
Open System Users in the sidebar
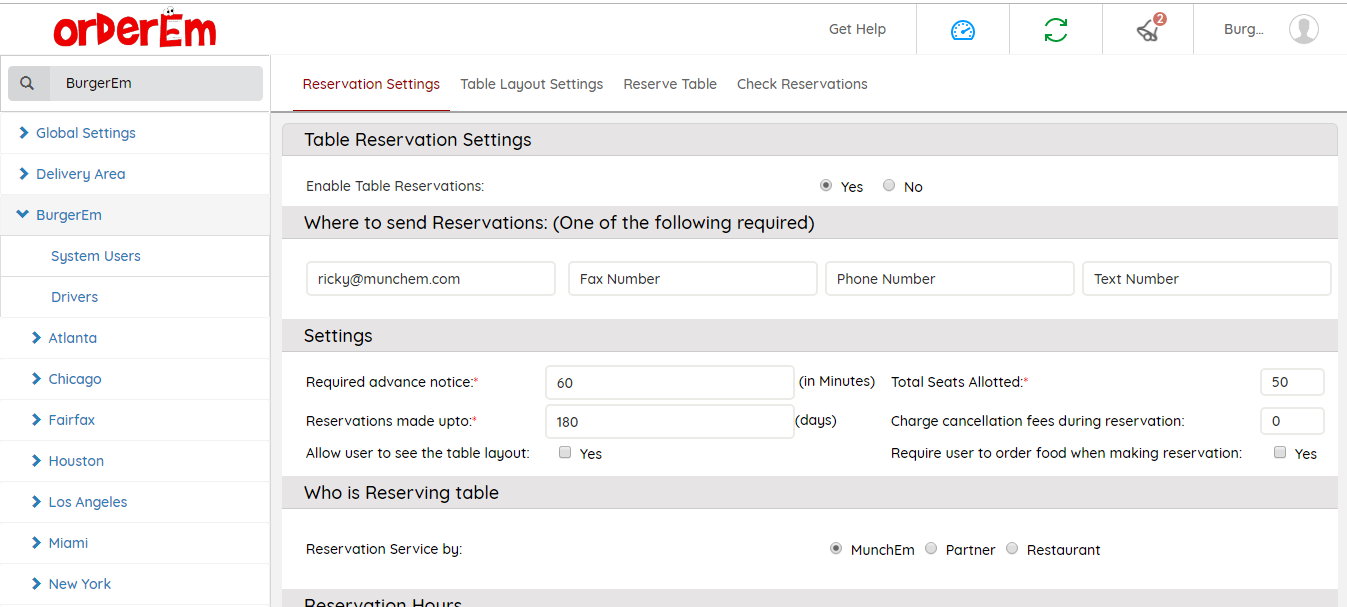click(96, 256)
